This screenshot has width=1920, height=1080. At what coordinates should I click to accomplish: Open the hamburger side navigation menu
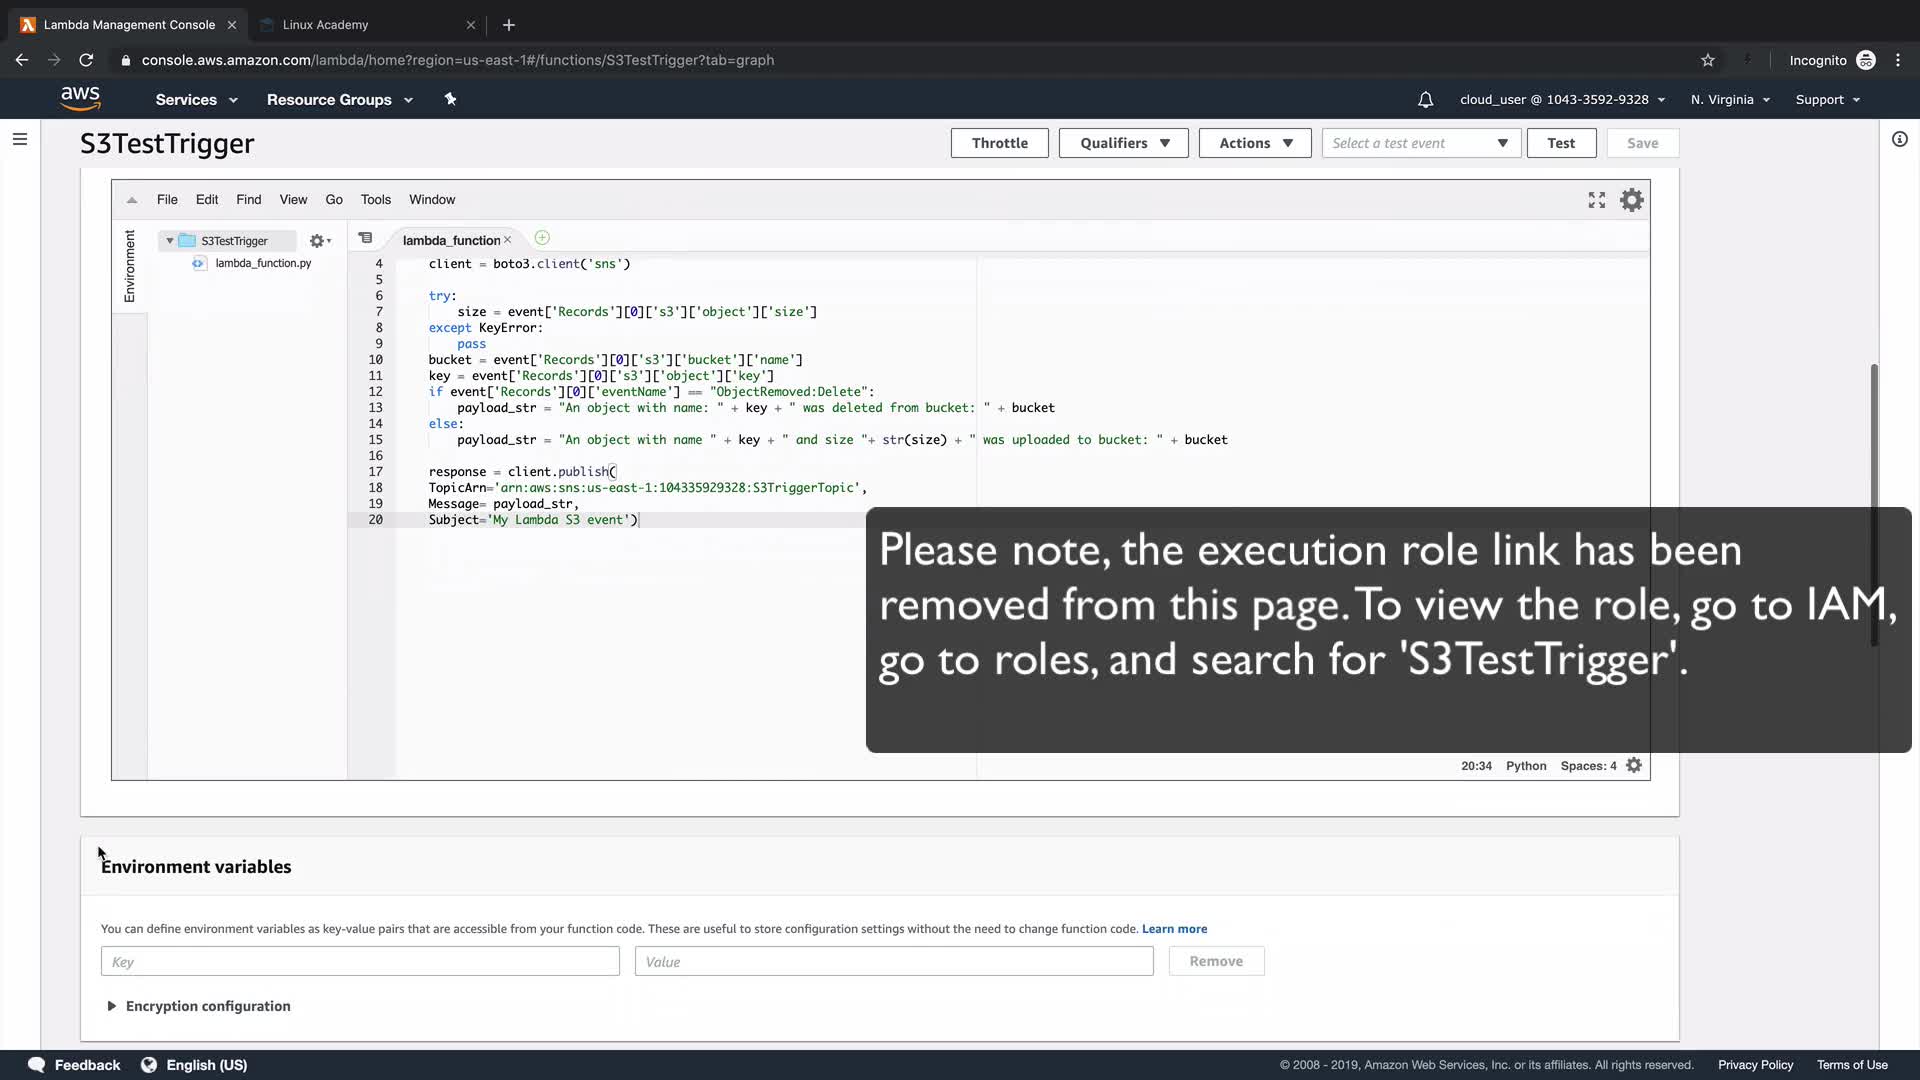[x=20, y=139]
